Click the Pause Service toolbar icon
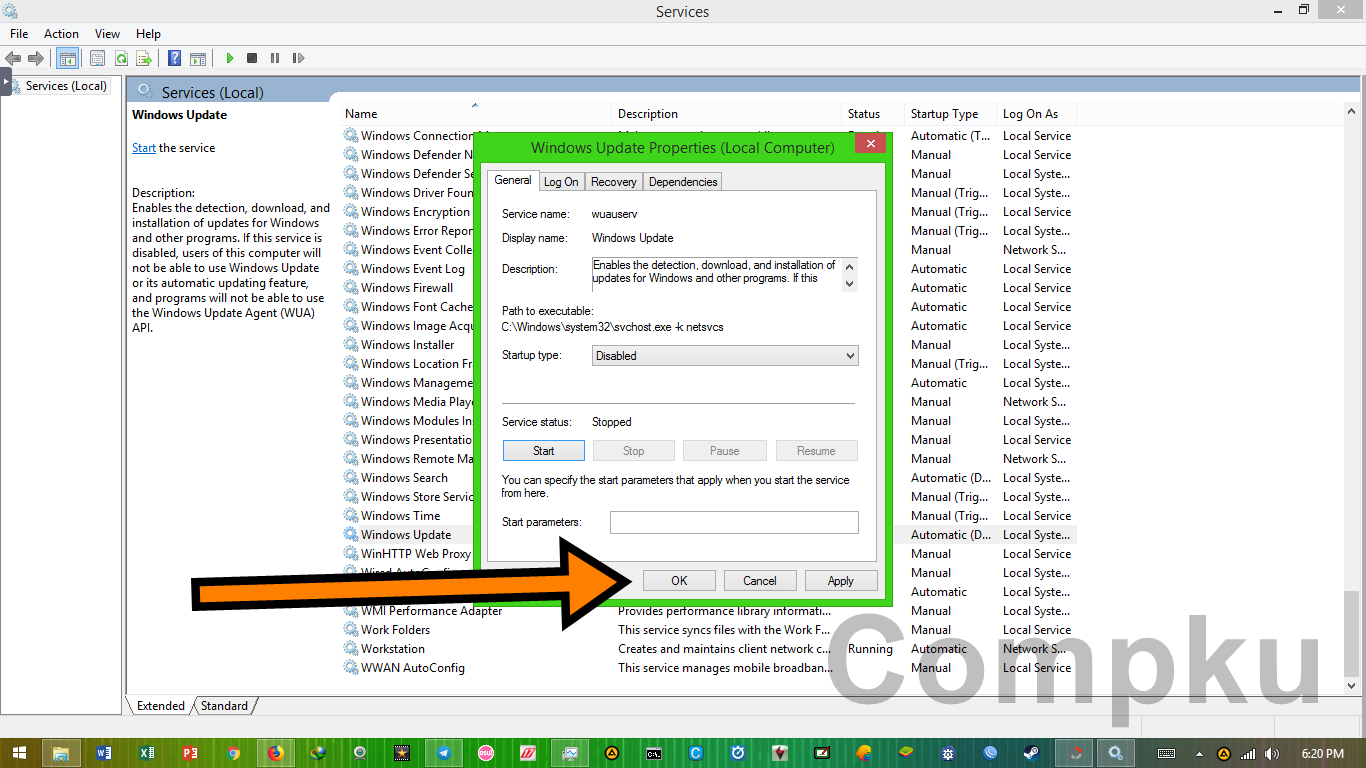 point(275,59)
